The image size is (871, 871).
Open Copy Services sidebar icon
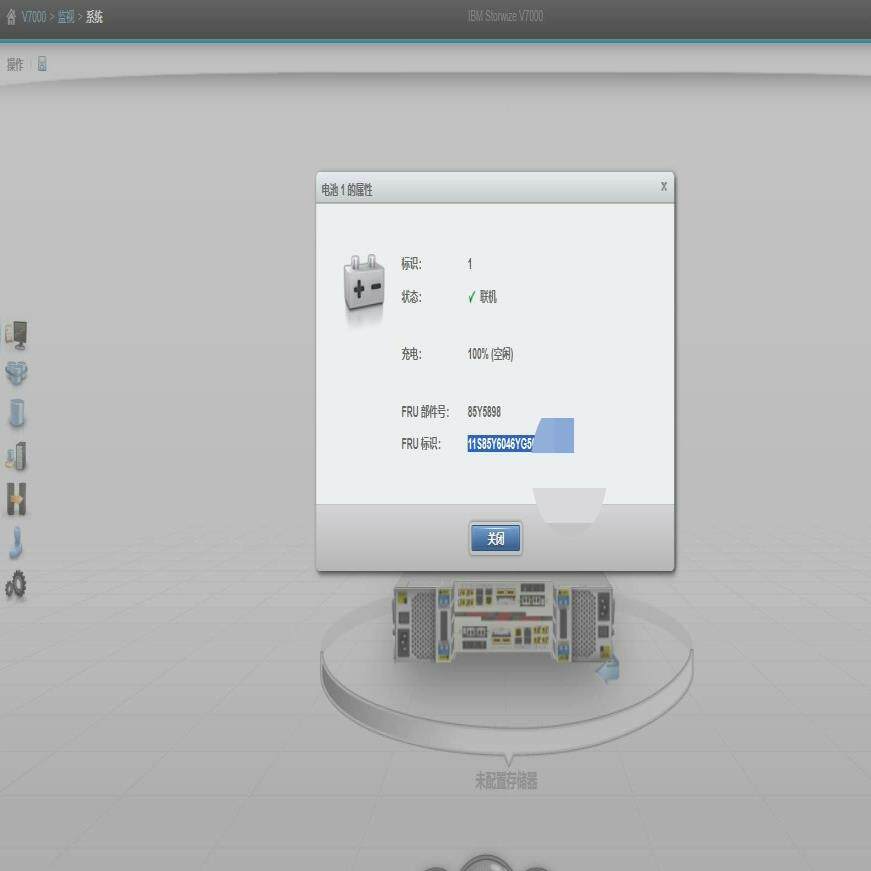pyautogui.click(x=16, y=499)
